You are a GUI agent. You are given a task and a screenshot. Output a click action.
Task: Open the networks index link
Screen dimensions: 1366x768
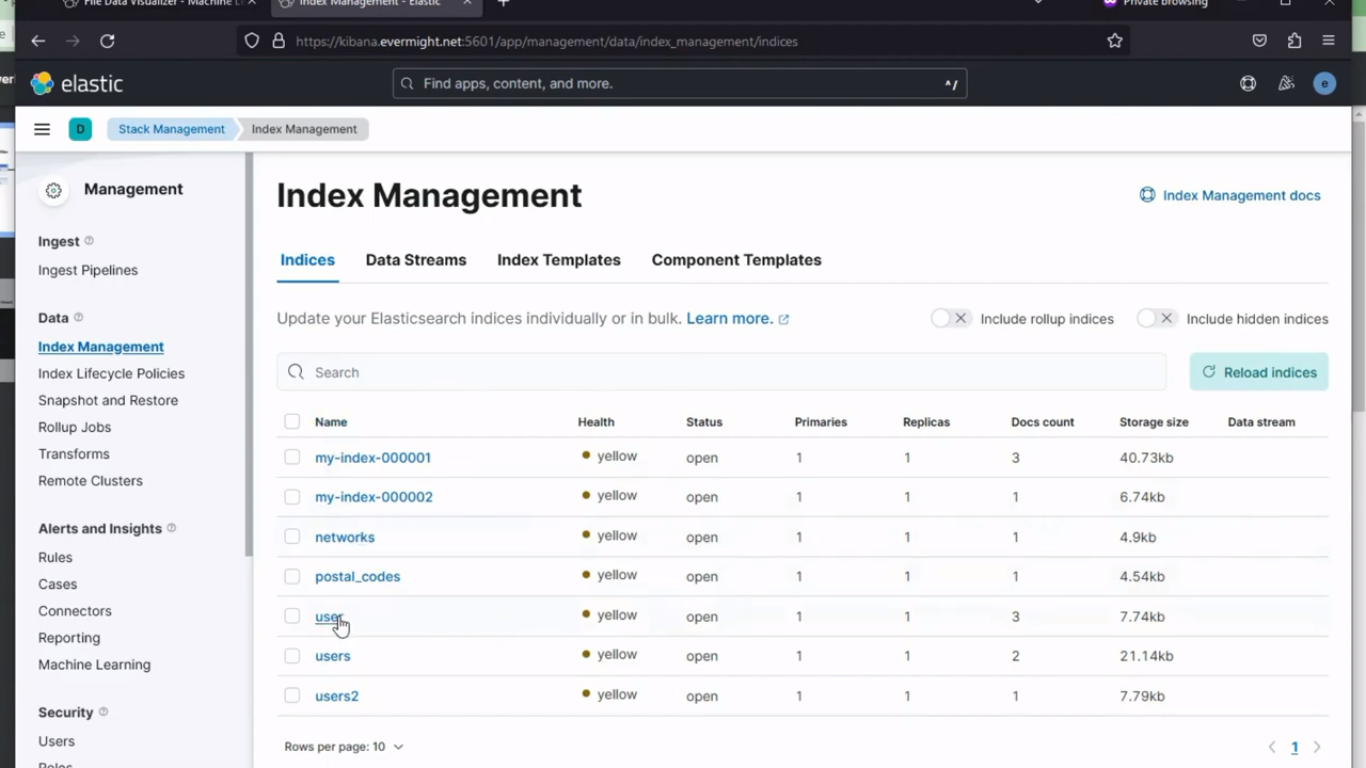[x=345, y=537]
